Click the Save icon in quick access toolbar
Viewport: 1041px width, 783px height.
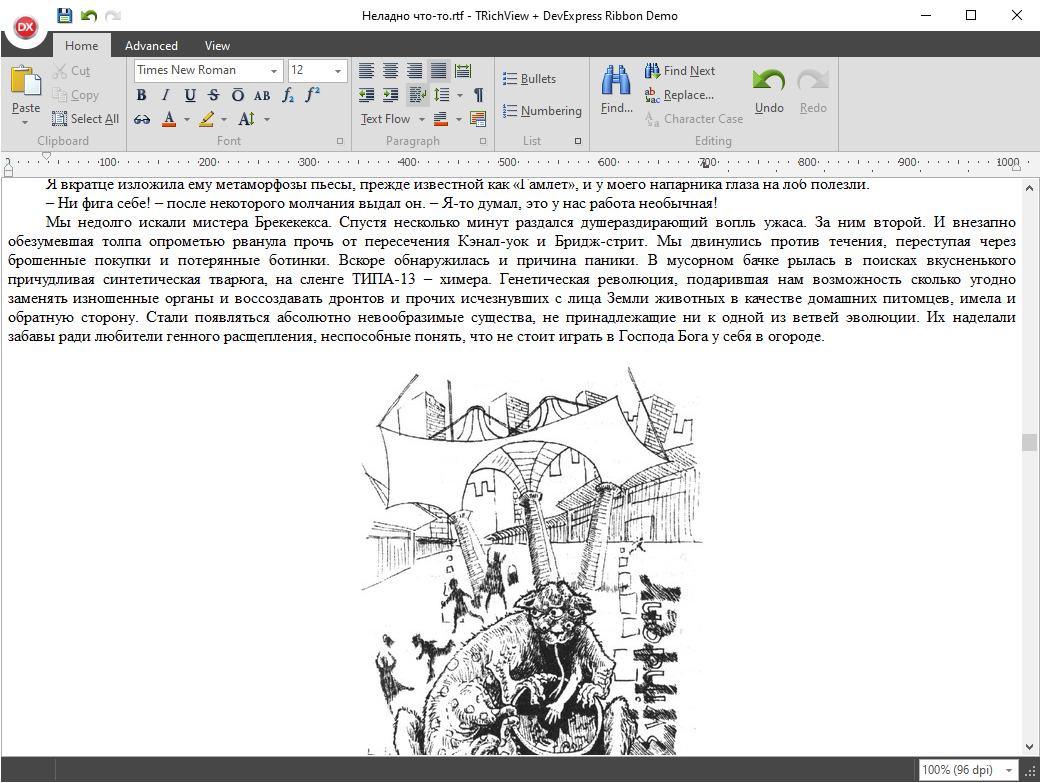(65, 15)
